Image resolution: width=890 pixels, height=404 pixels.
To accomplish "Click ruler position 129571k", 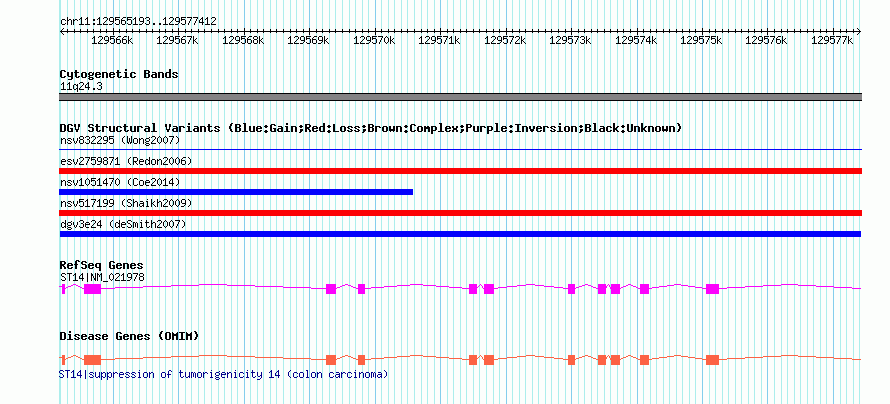I will click(x=439, y=40).
